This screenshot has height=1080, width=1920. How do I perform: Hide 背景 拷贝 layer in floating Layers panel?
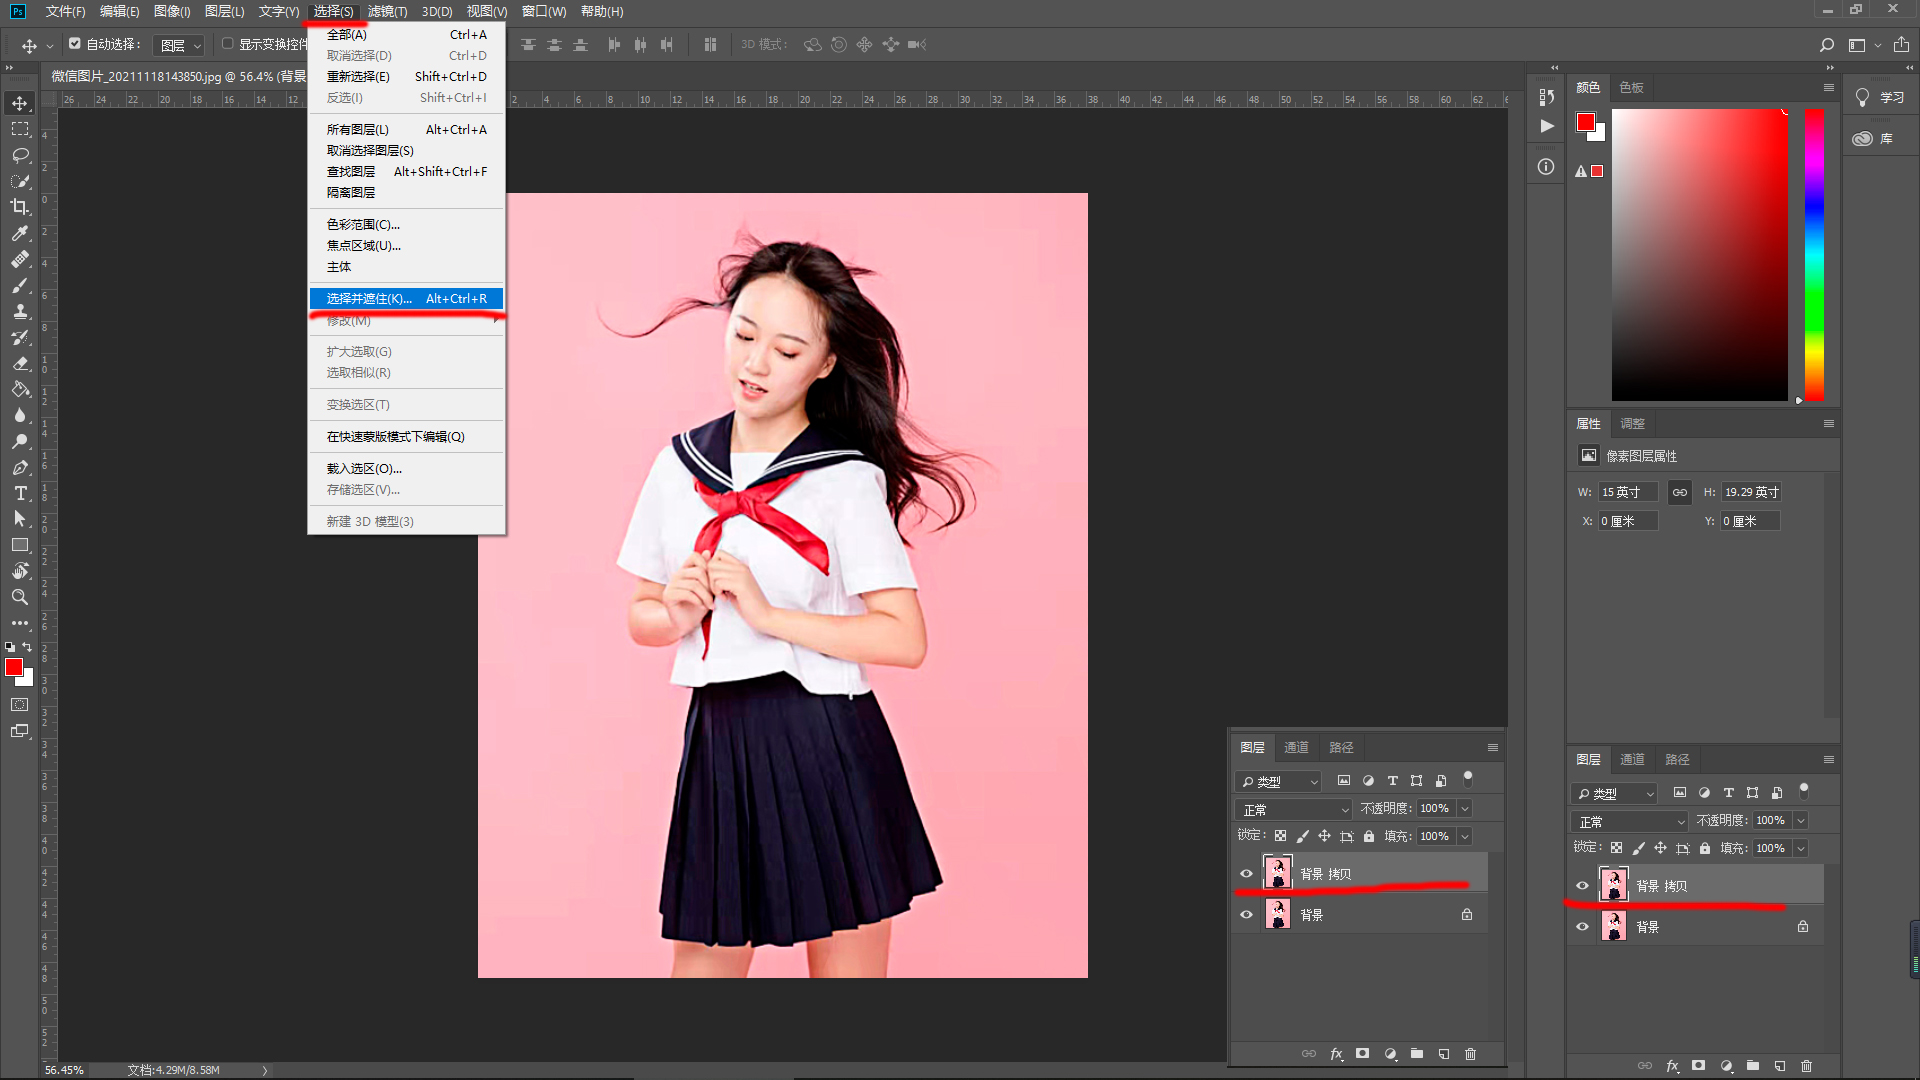(x=1246, y=874)
